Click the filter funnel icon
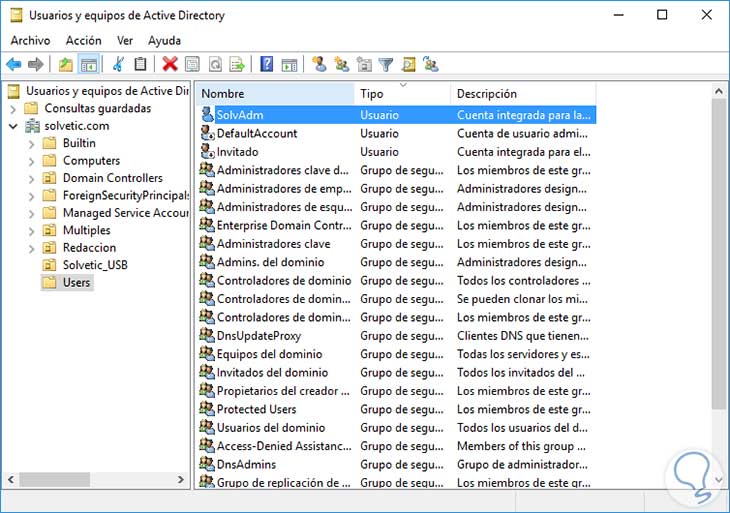The image size is (730, 513). click(386, 64)
